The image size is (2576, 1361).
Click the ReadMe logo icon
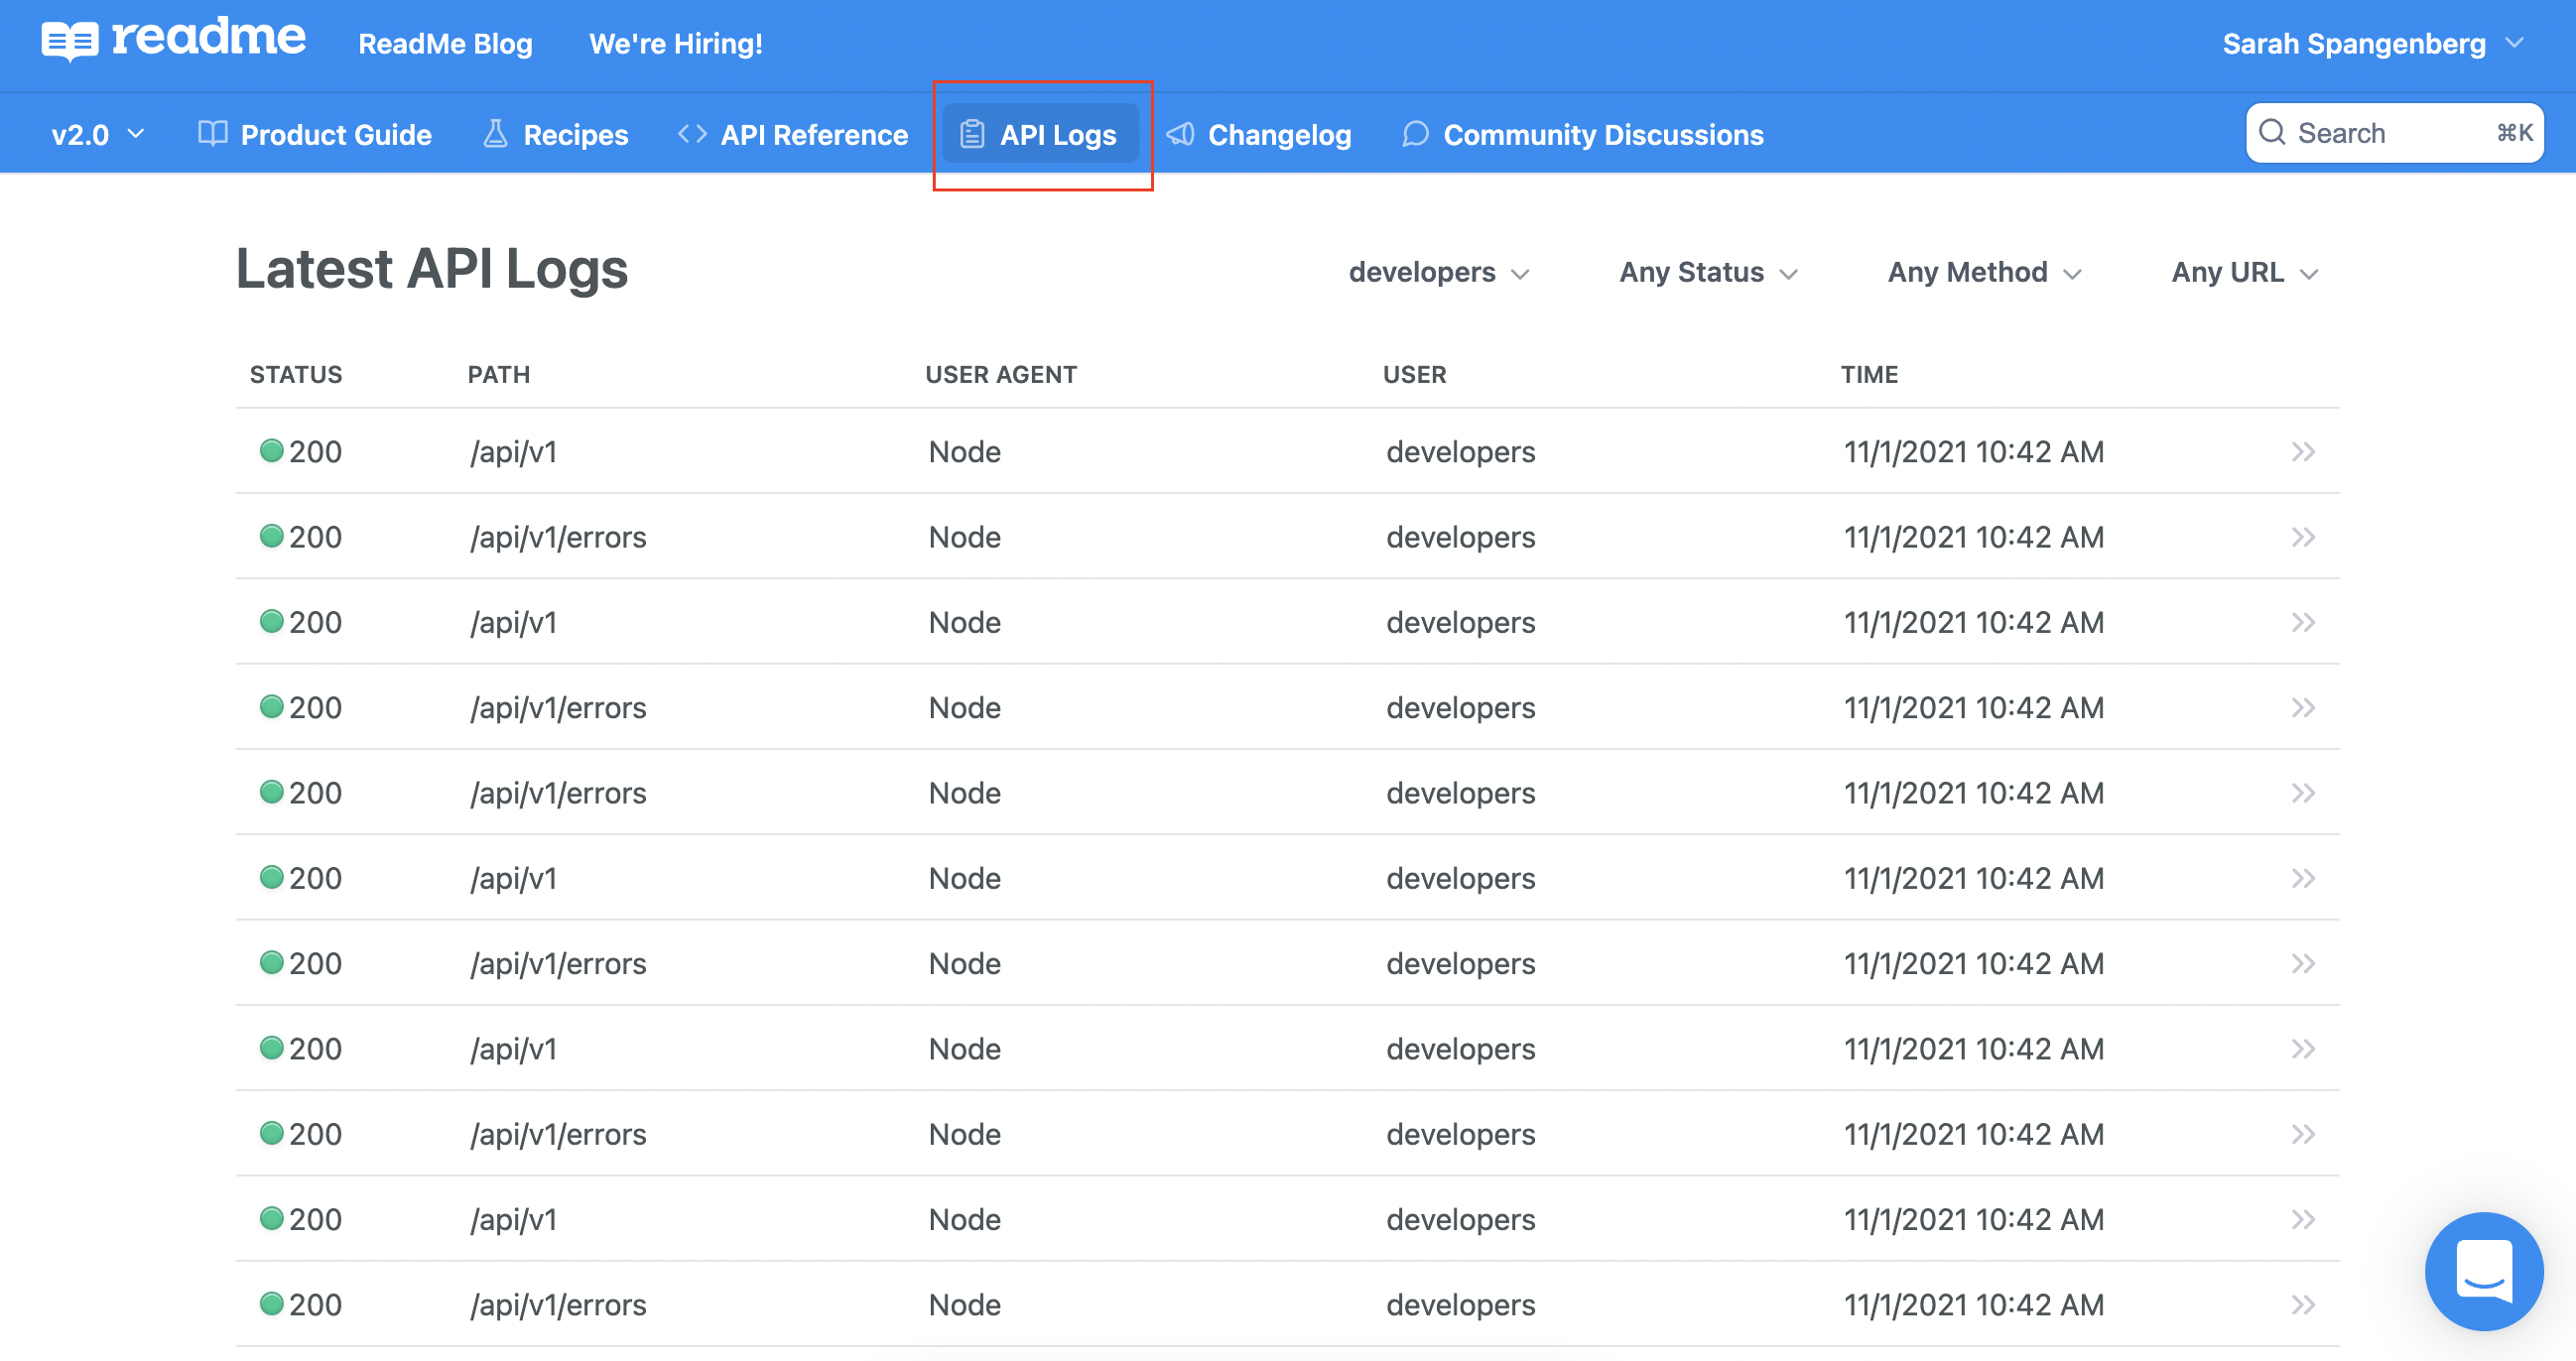point(70,42)
